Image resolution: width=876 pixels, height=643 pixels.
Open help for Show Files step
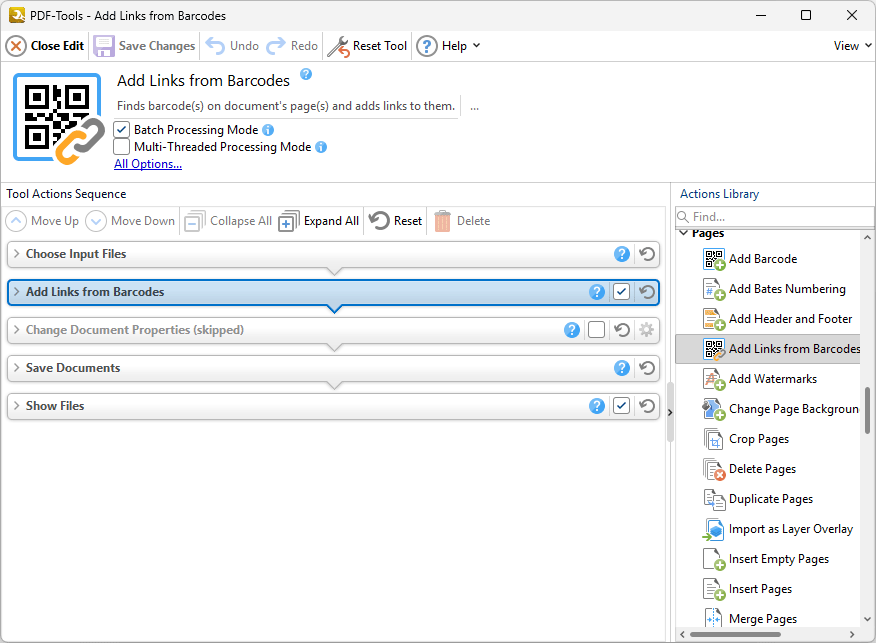click(597, 406)
